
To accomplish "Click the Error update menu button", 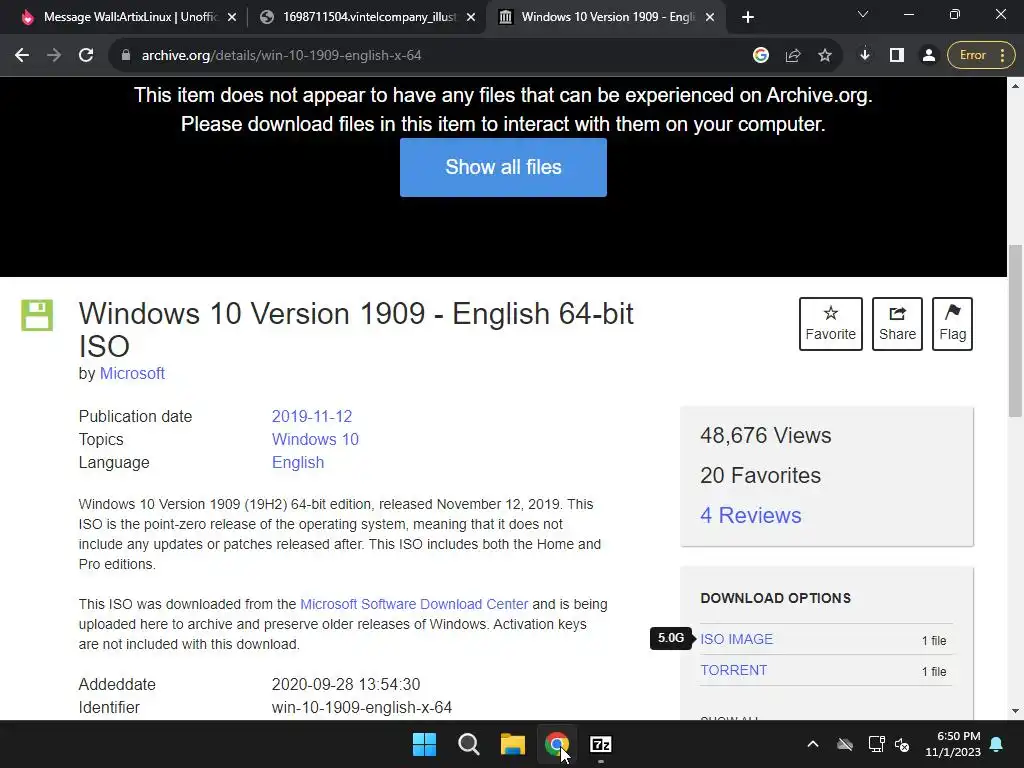I will coord(981,56).
